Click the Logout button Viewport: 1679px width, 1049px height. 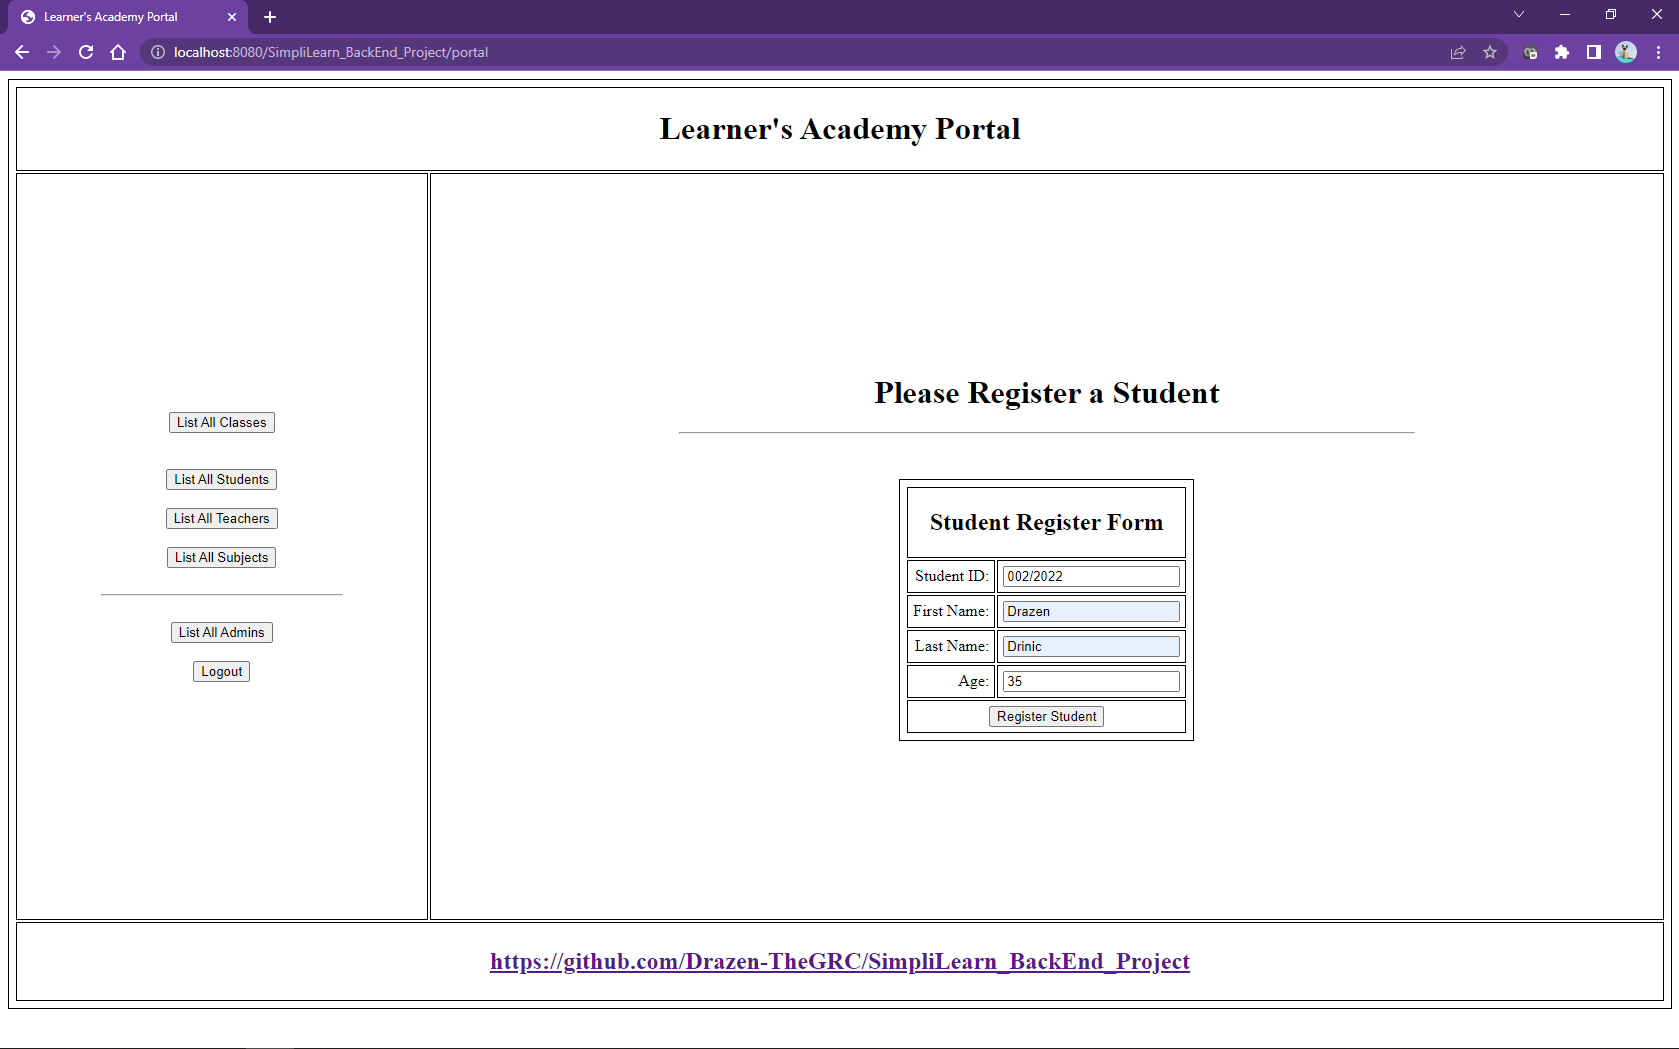click(x=222, y=672)
